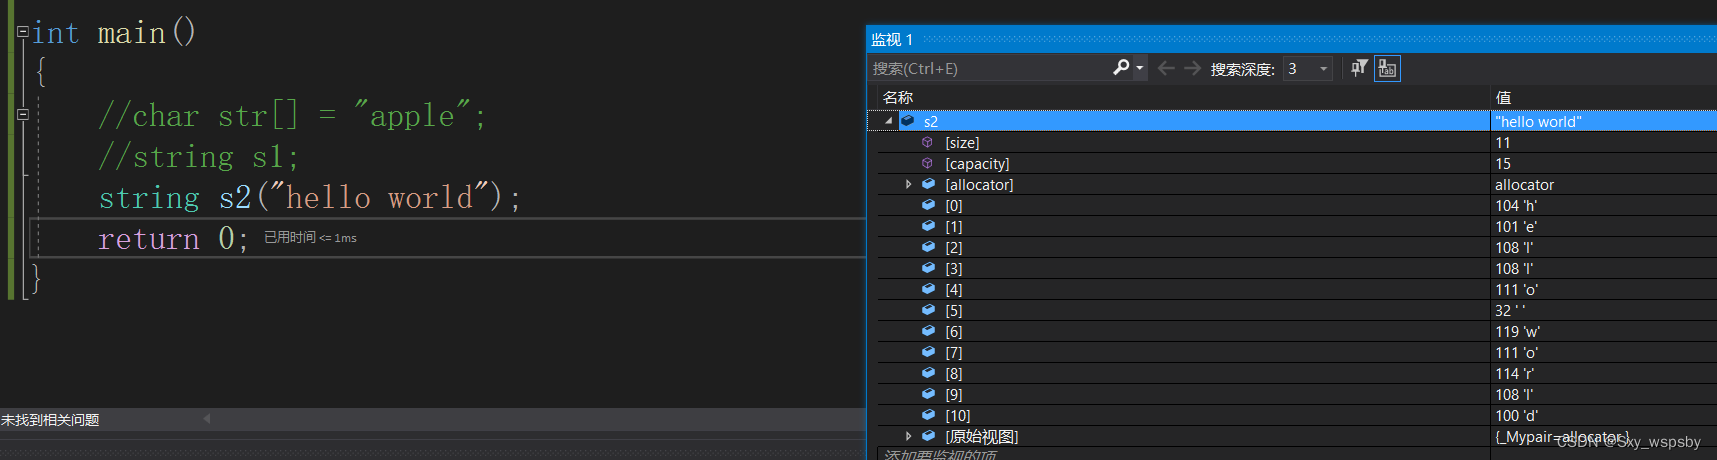
Task: Click the cube icon for element [8]
Action: [x=928, y=373]
